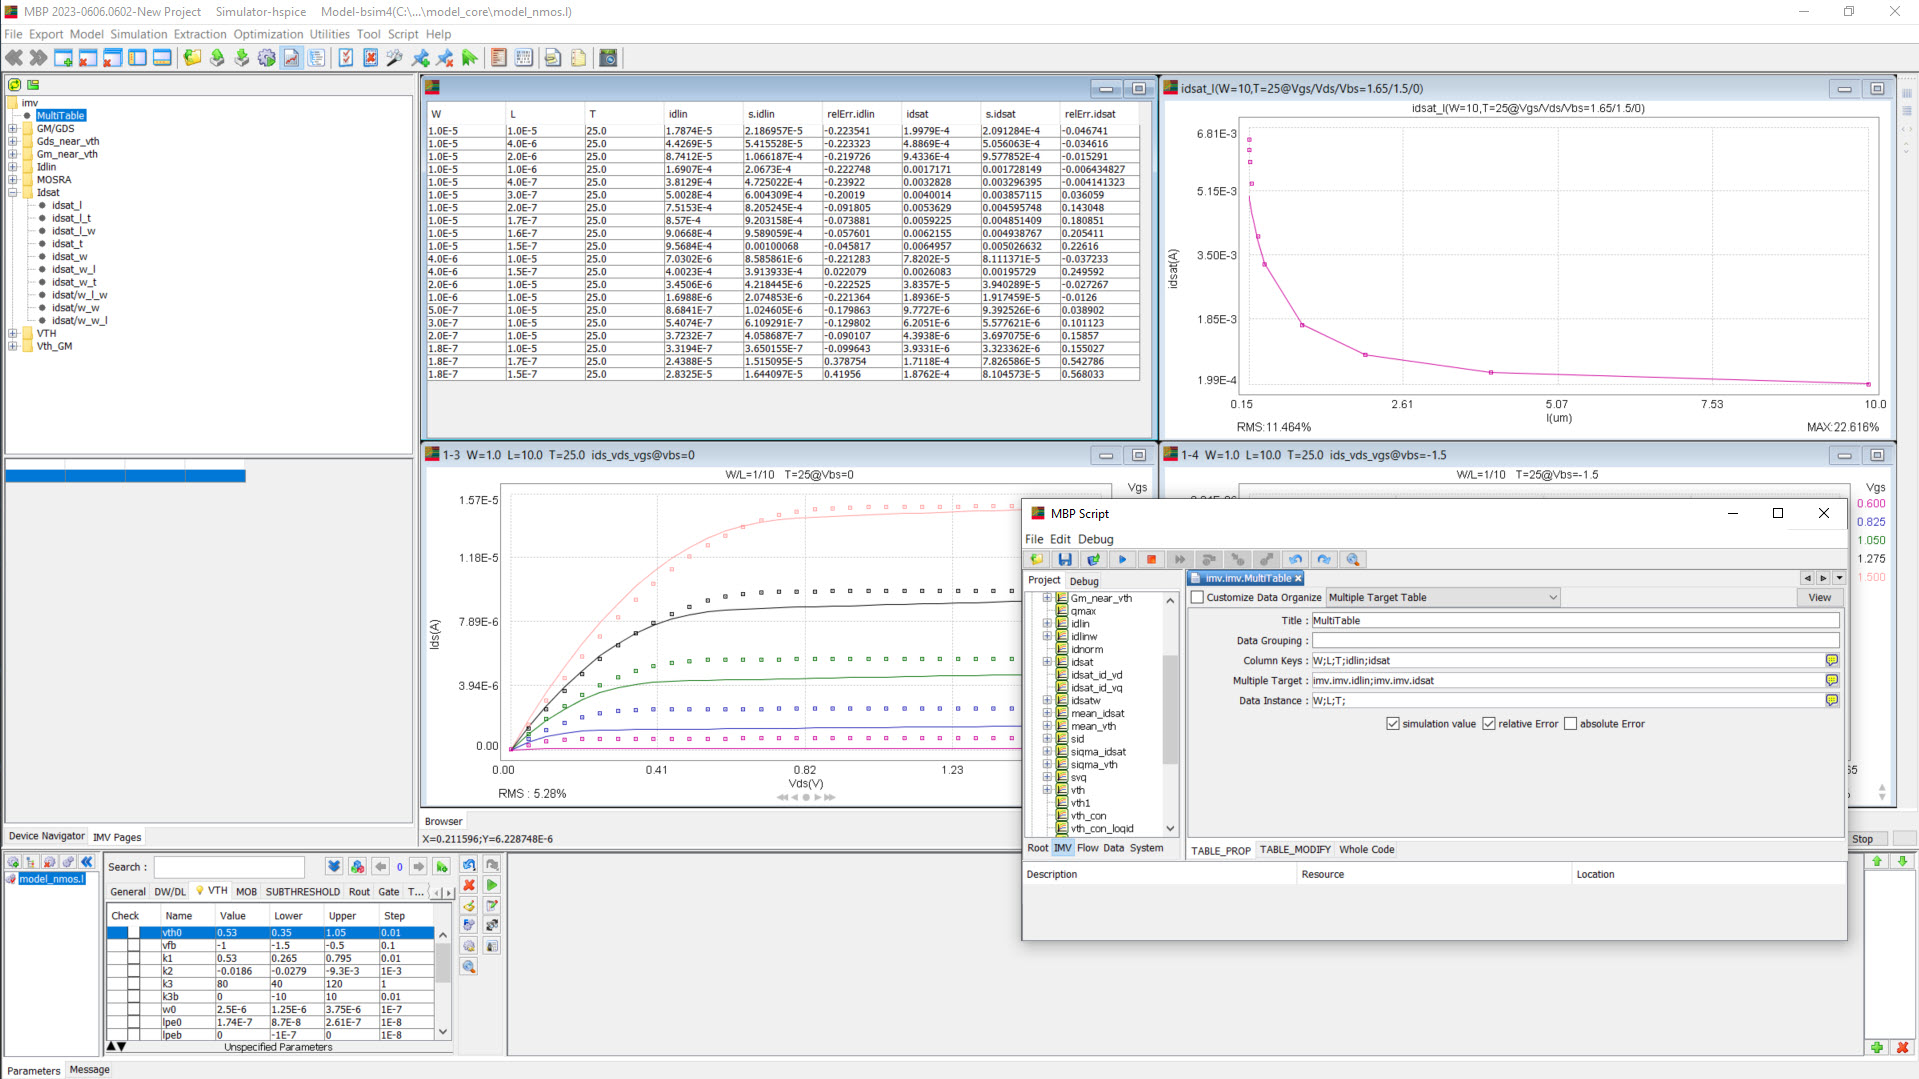Switch to the TABLE_MODIFY tab

pos(1295,849)
